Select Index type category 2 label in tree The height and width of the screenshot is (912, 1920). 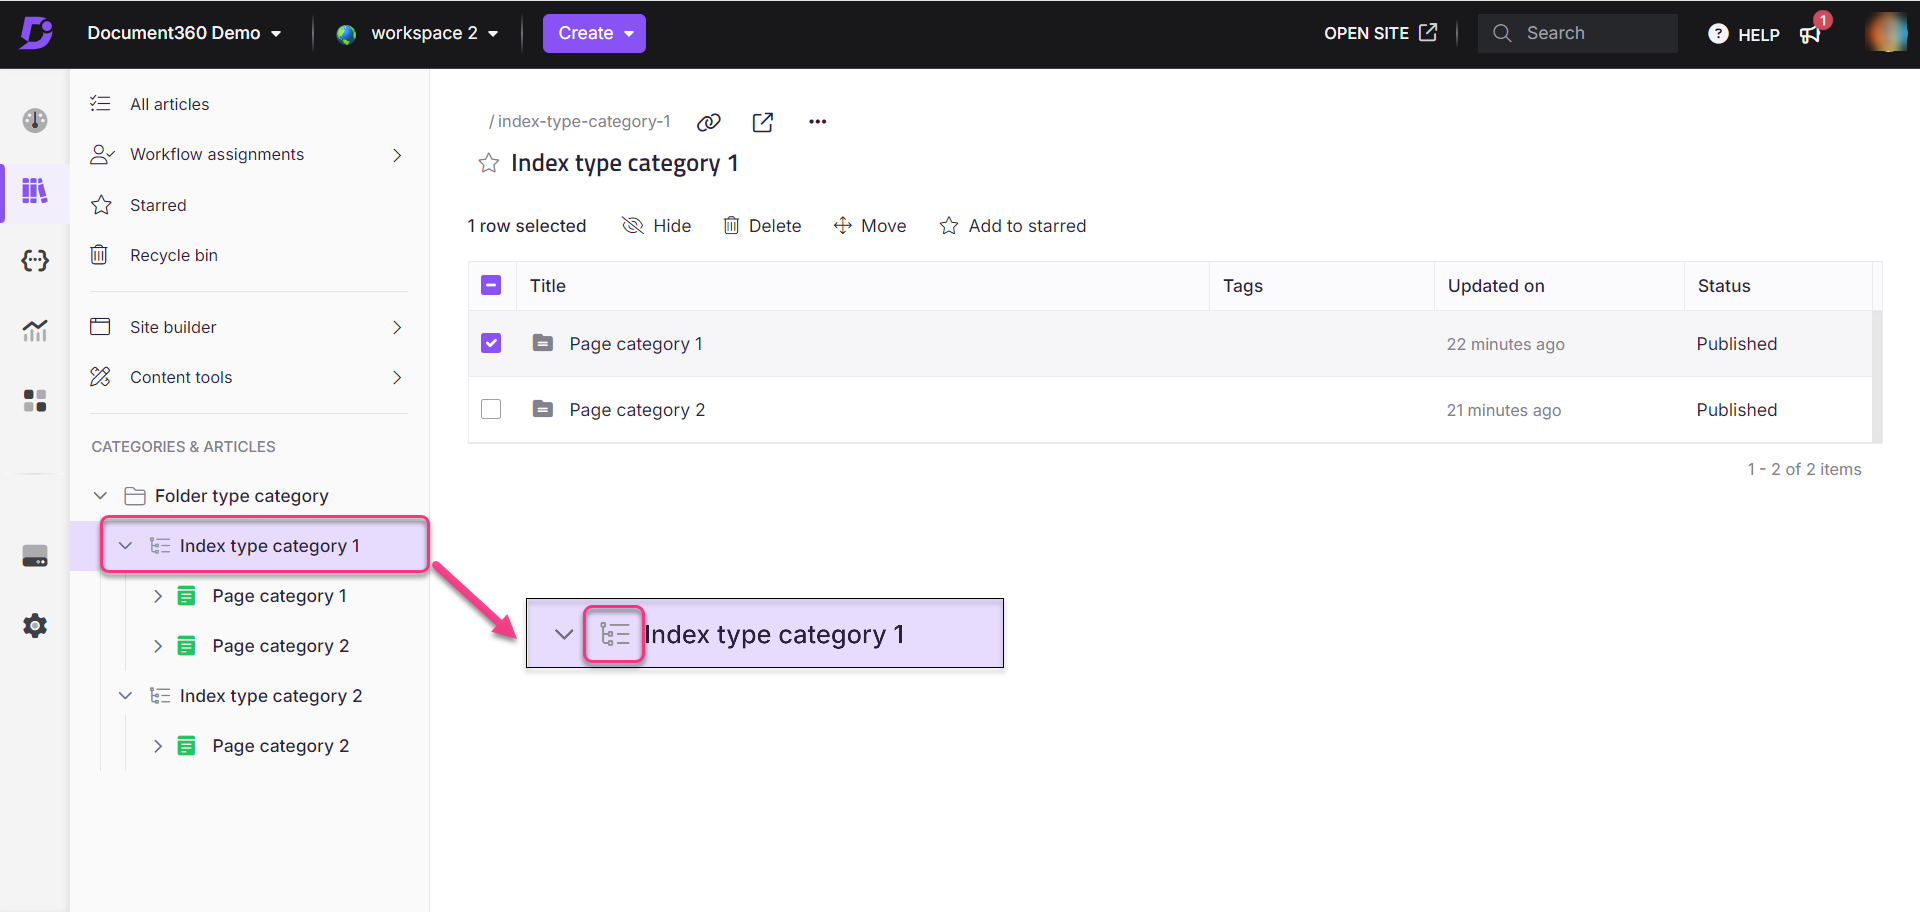coord(271,696)
